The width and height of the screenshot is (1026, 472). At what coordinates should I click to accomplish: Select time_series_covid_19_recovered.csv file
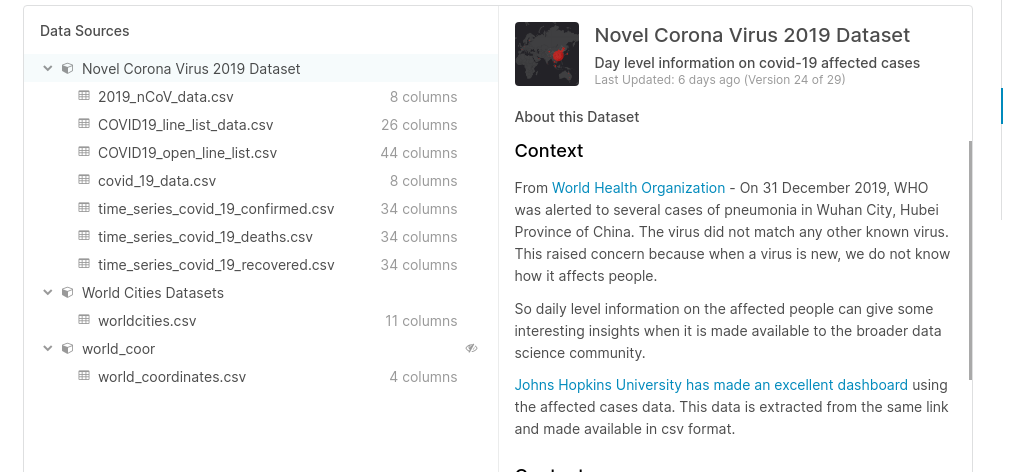216,265
